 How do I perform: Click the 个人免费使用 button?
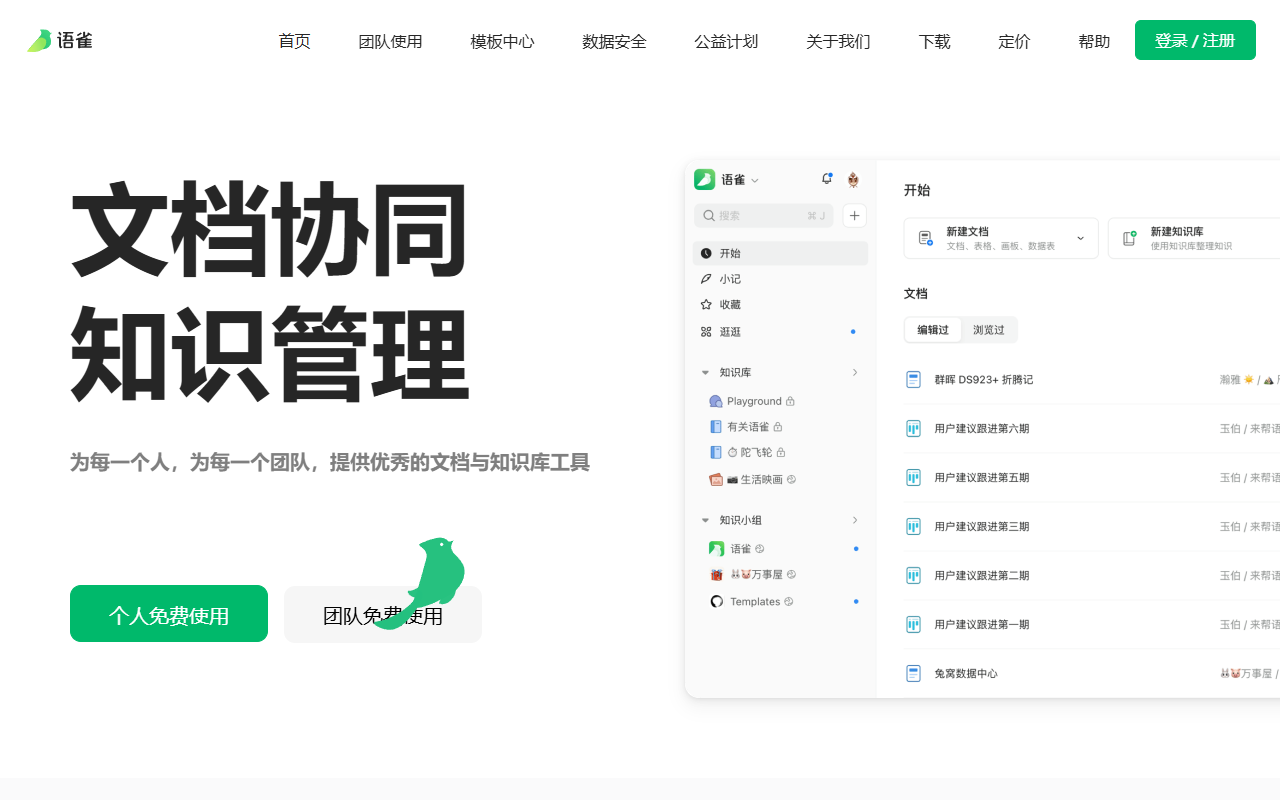(x=169, y=614)
